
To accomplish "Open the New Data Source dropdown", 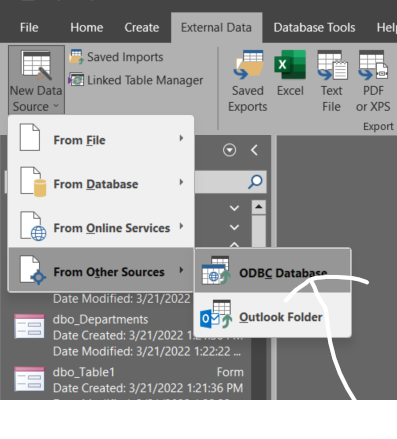I will (36, 81).
